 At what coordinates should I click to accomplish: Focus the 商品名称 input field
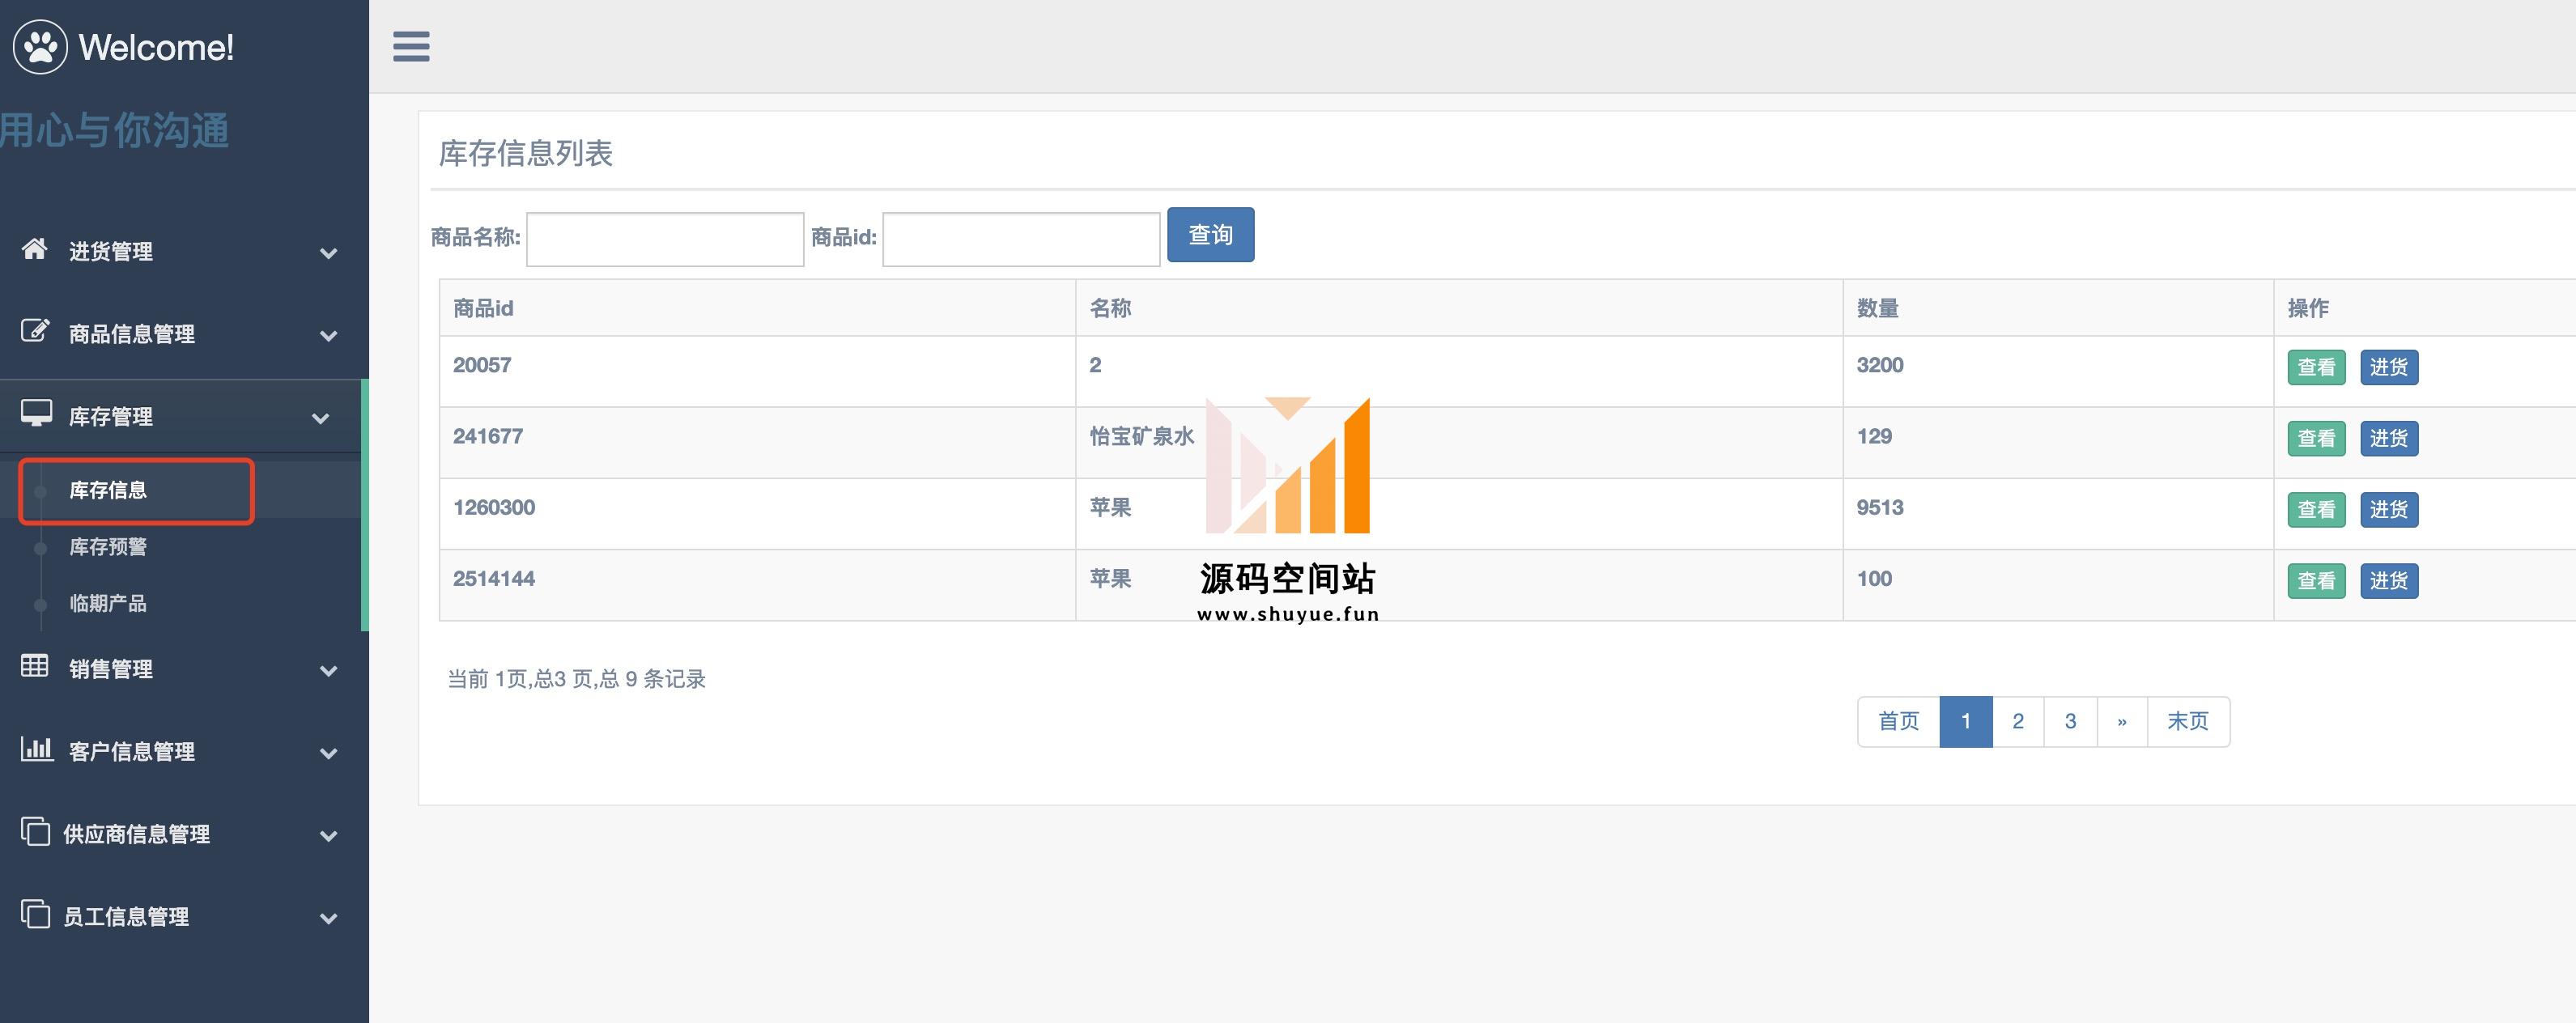click(x=665, y=239)
